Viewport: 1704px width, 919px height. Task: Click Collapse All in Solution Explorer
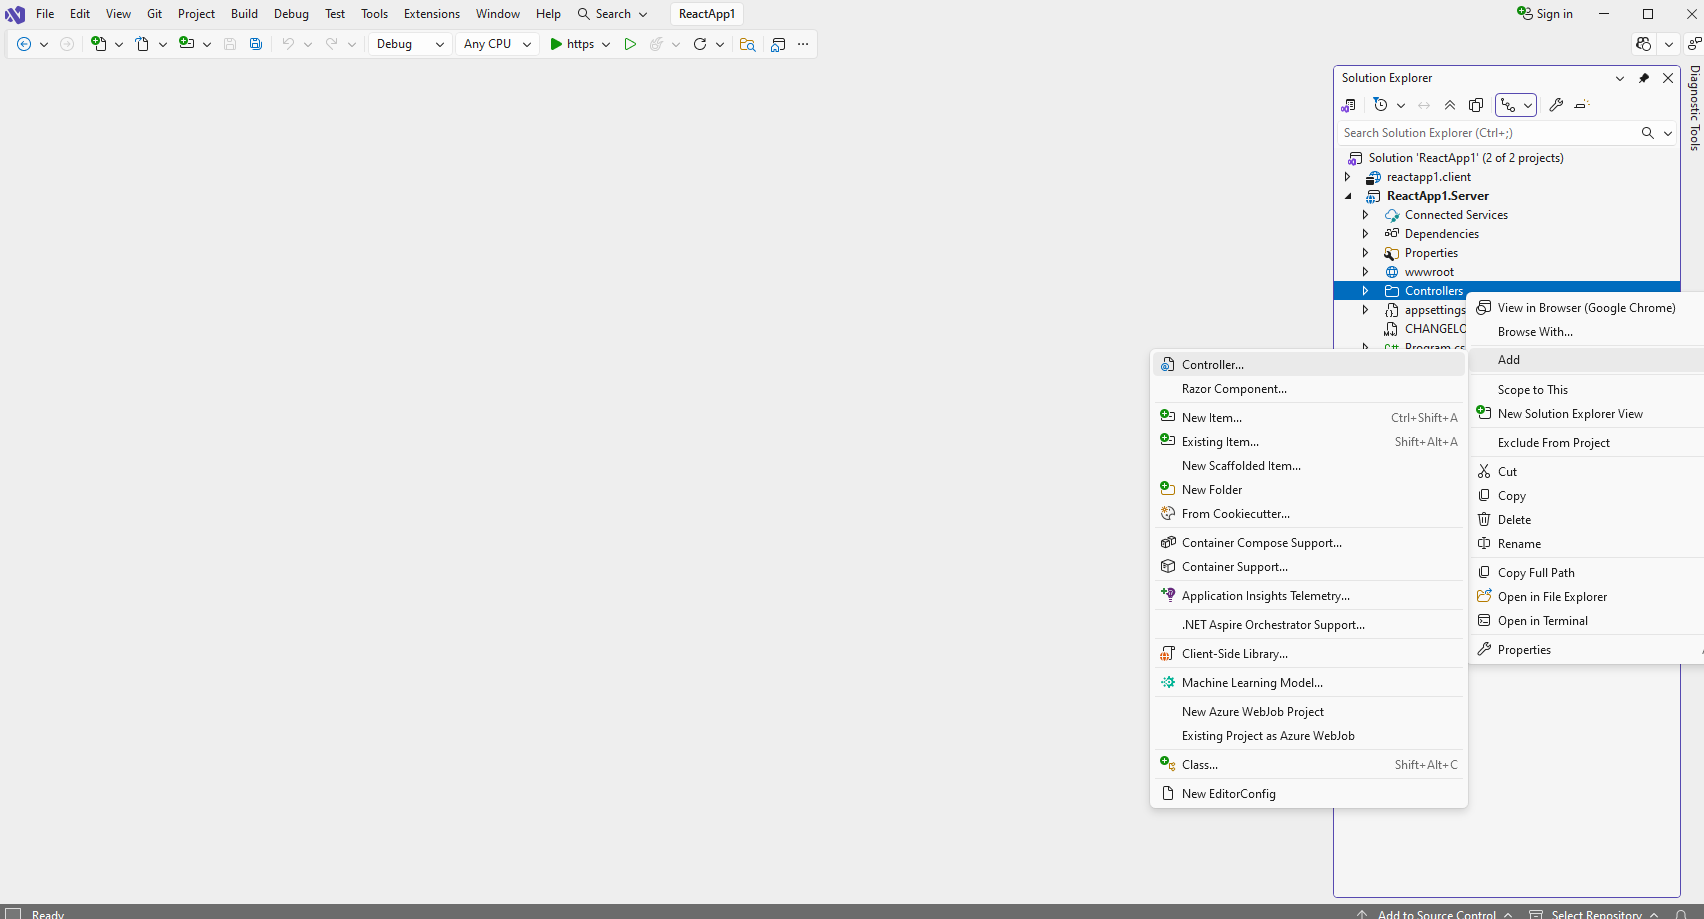click(x=1450, y=105)
